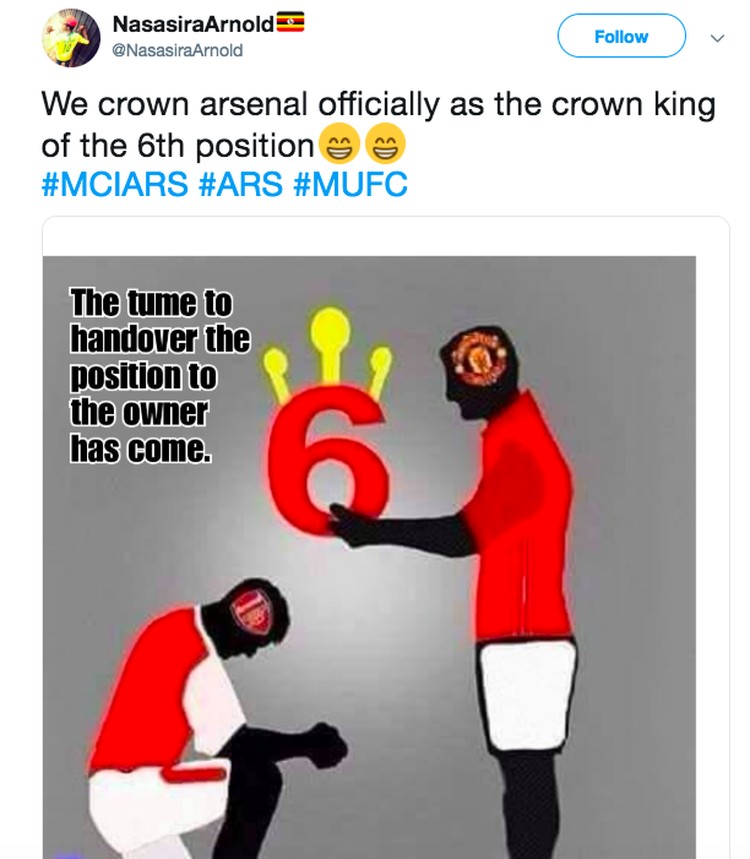Click the kneeling player figure
The width and height of the screenshot is (750, 859).
[216, 718]
